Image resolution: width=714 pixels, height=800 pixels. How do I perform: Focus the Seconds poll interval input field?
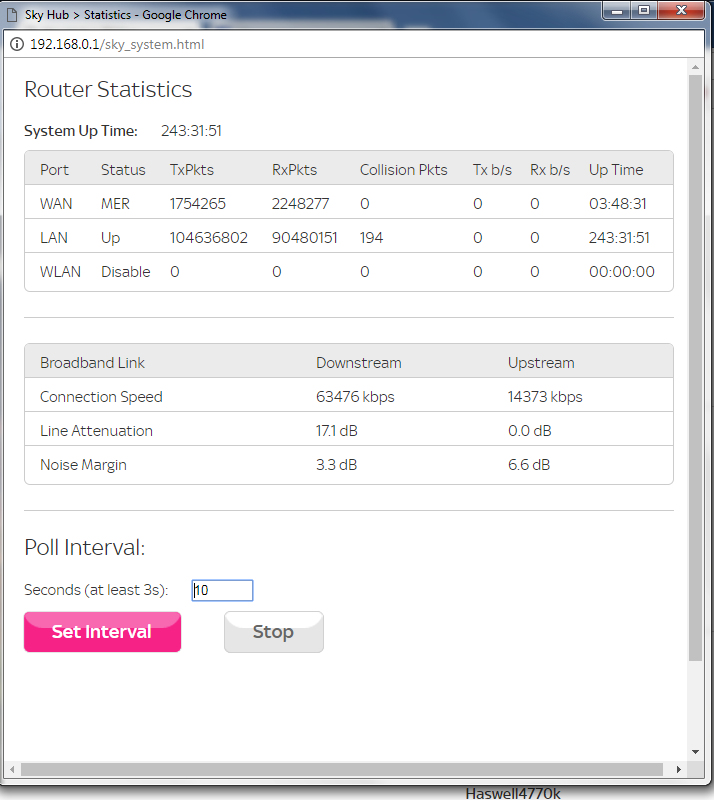222,590
